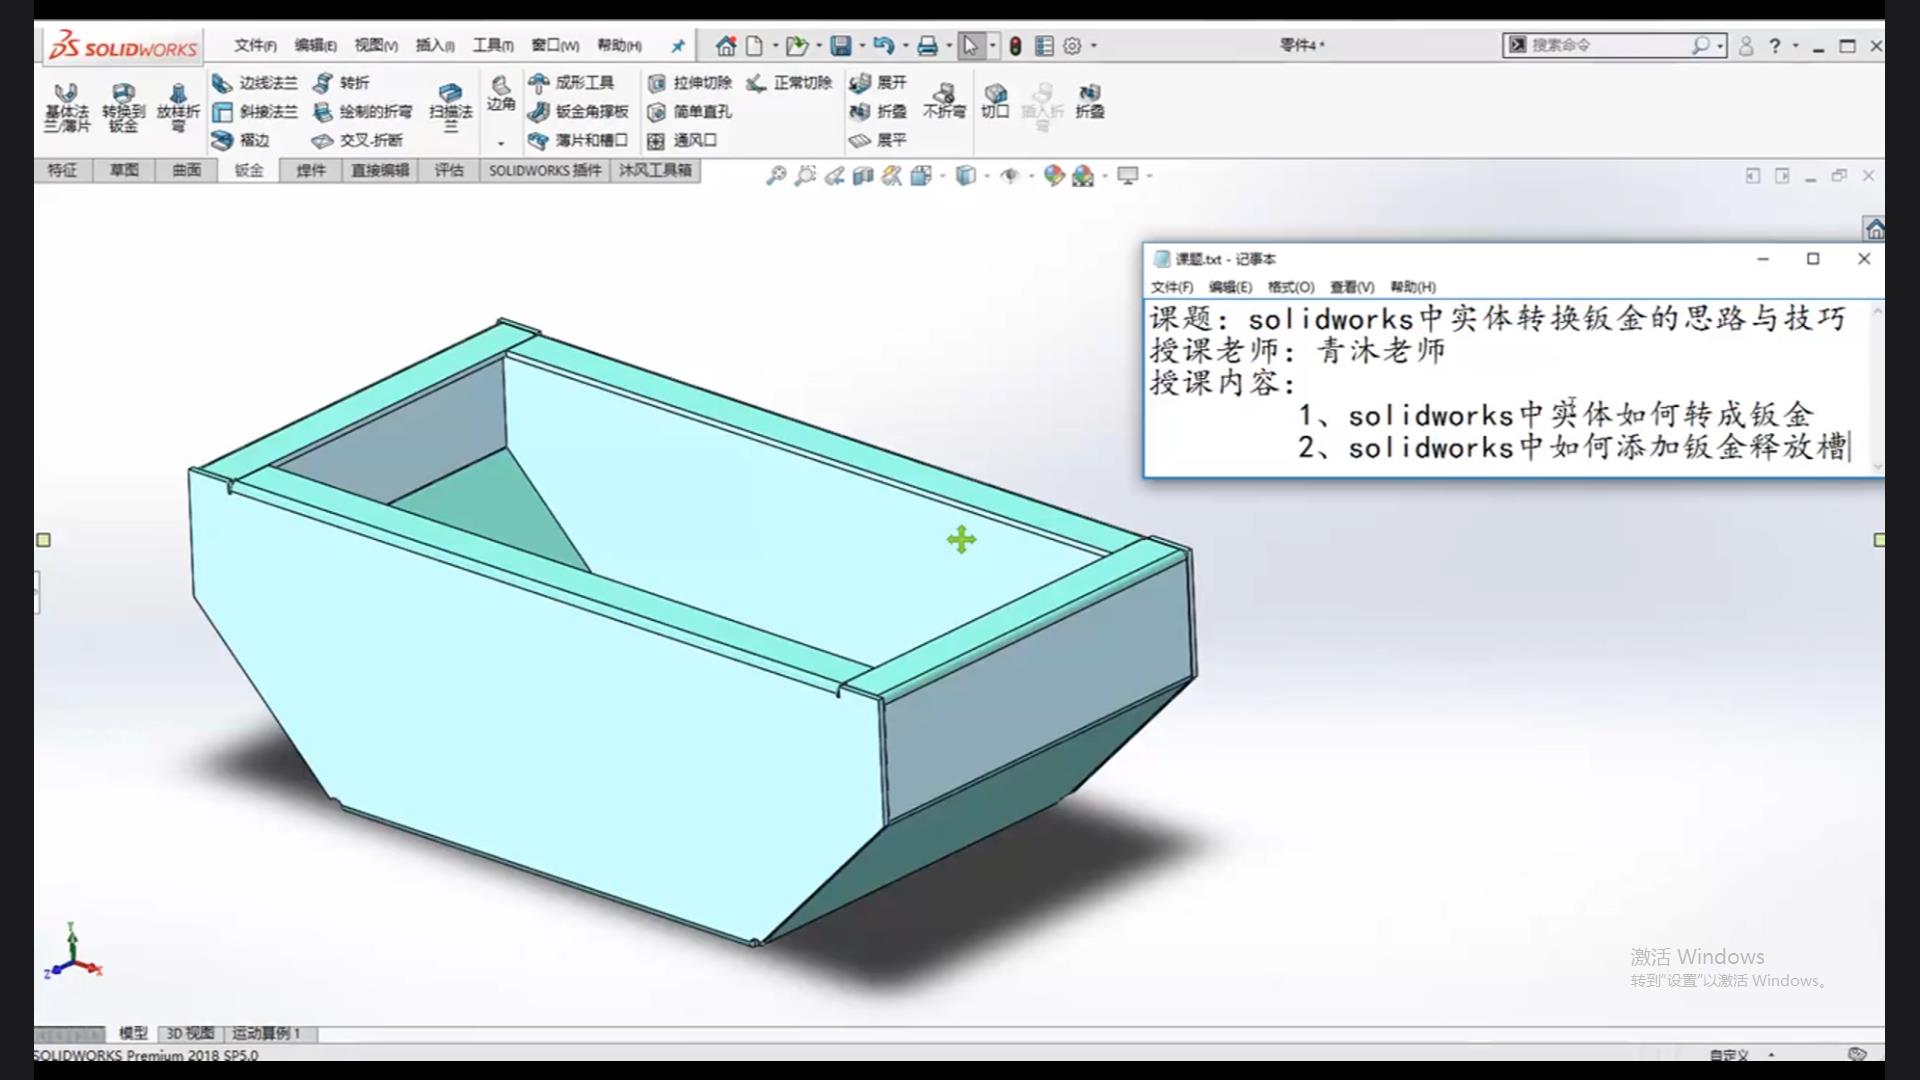Open Notepad's 查看(V) menu
The image size is (1920, 1080).
pos(1352,288)
